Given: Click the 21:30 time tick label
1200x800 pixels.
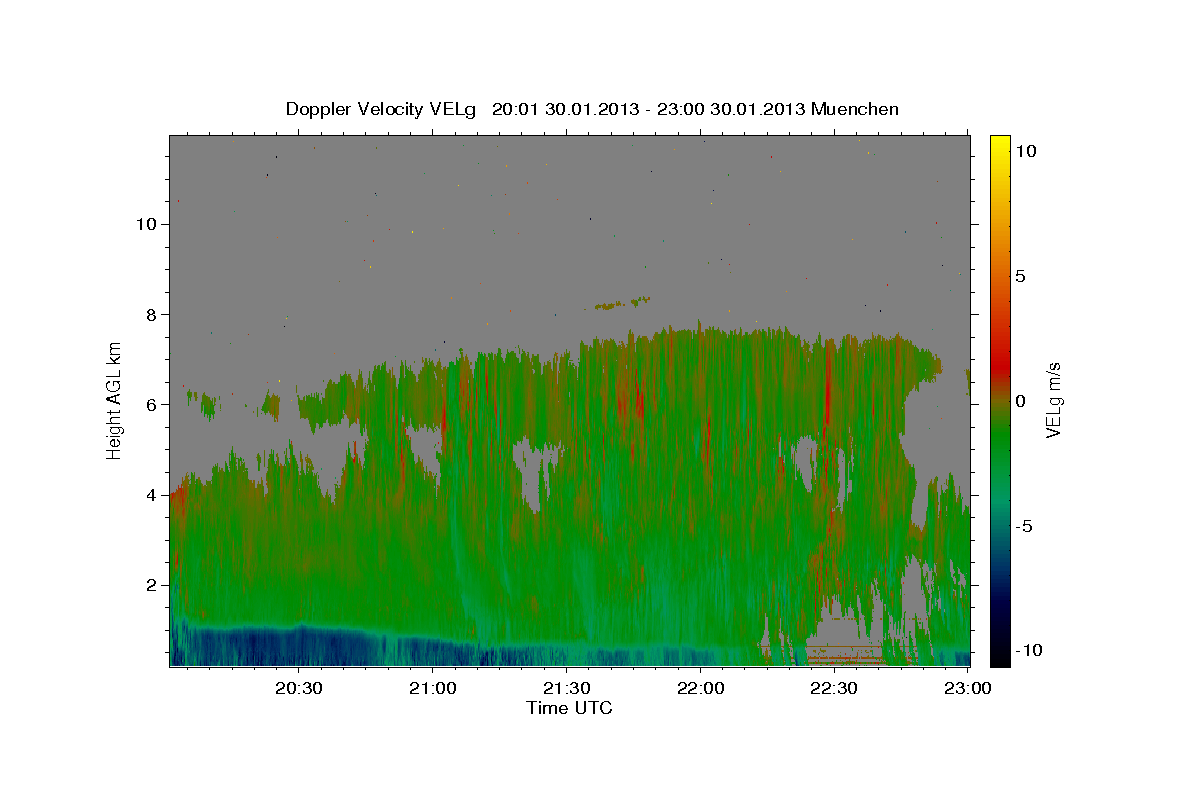Looking at the screenshot, I should pyautogui.click(x=566, y=688).
